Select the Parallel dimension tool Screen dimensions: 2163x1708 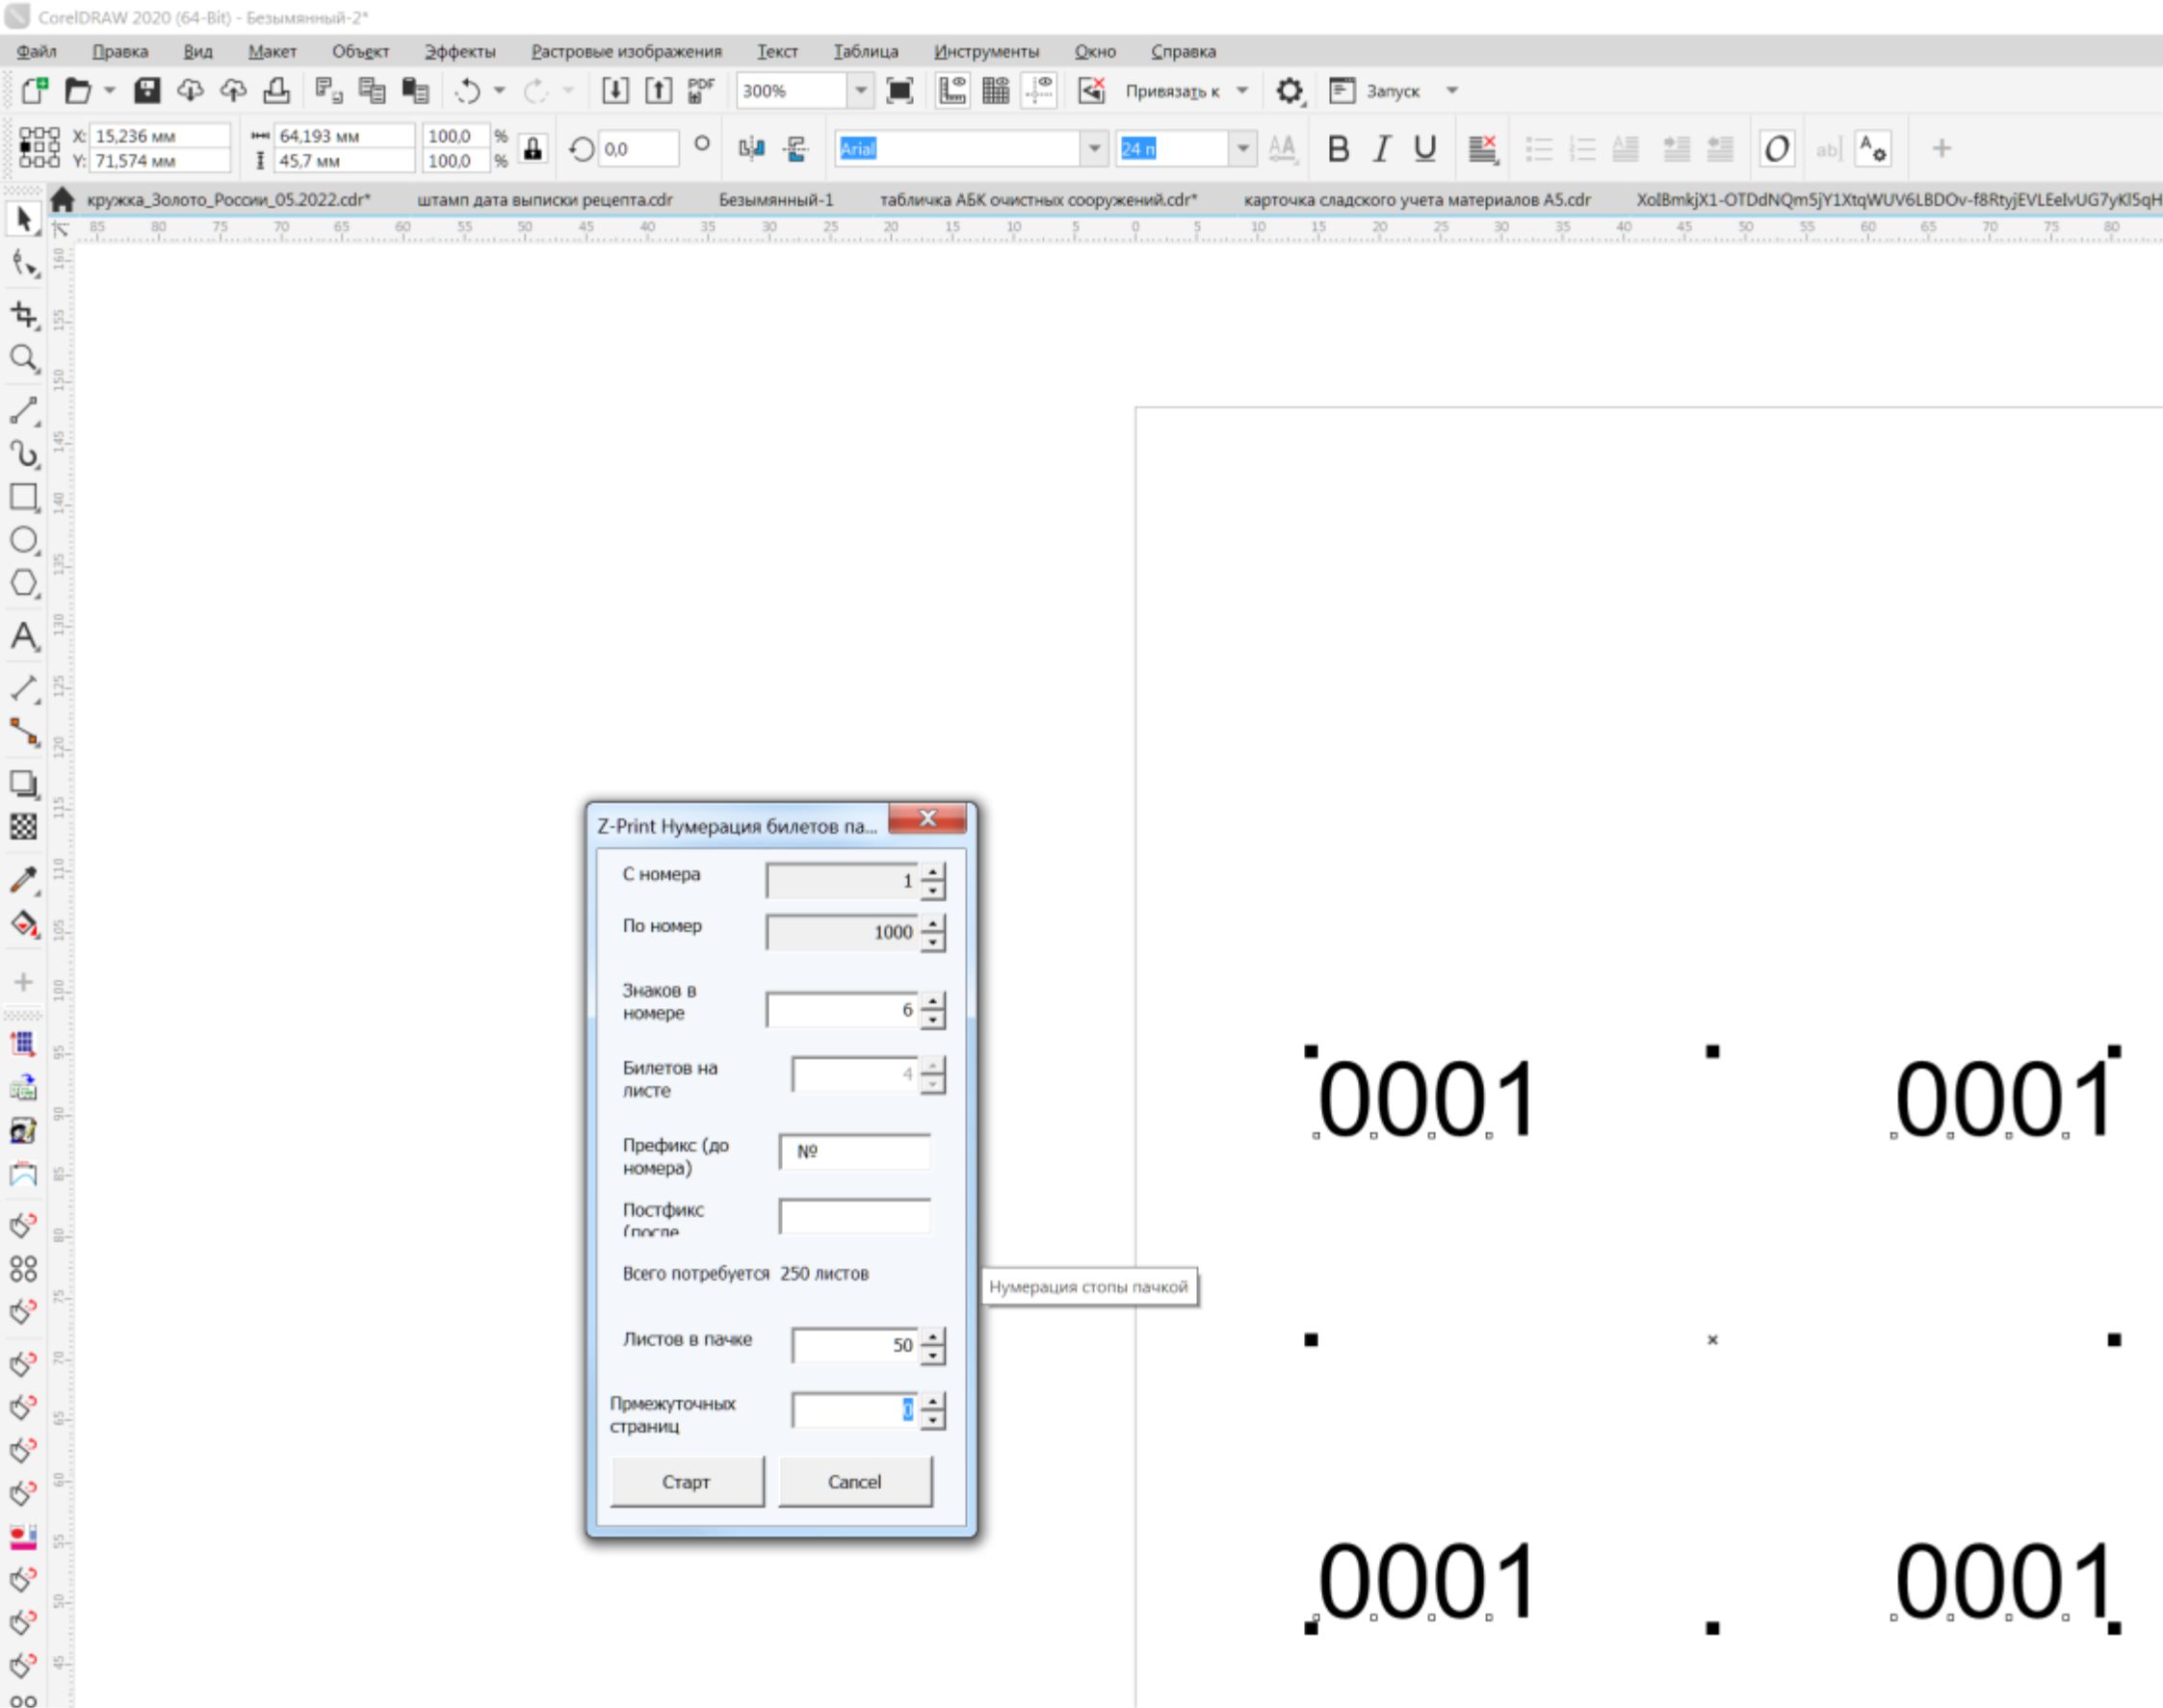click(x=24, y=688)
